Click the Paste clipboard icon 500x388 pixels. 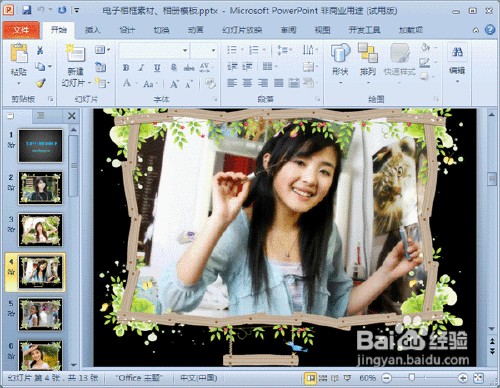(x=19, y=53)
